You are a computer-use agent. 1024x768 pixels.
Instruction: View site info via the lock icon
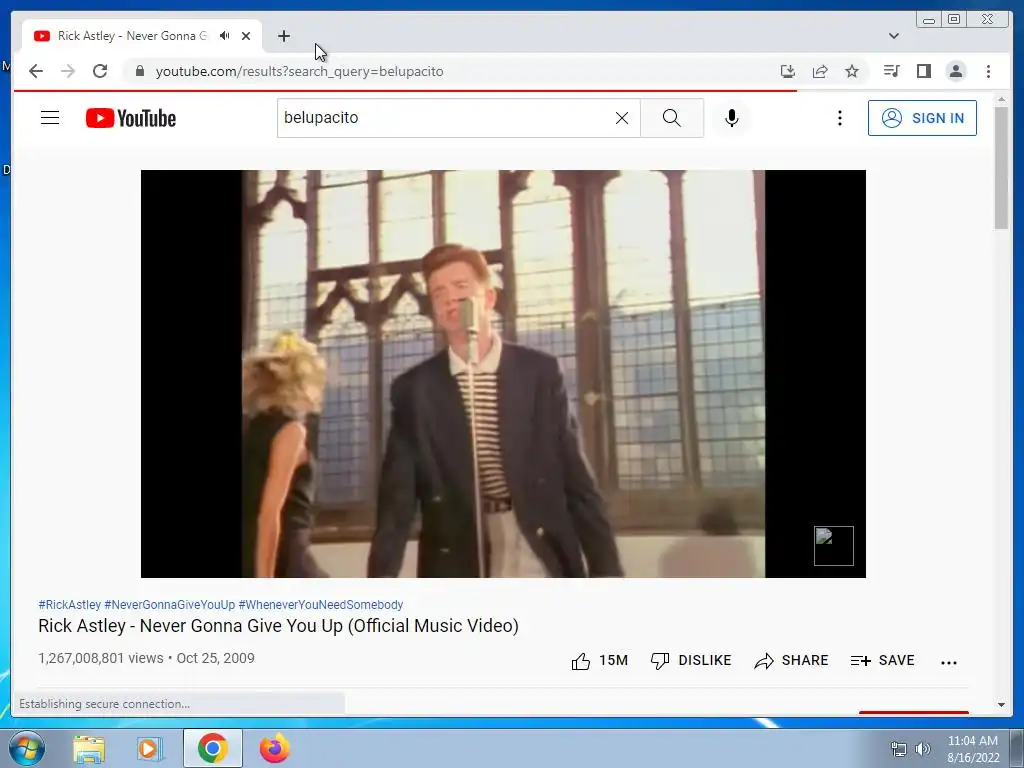tap(140, 71)
